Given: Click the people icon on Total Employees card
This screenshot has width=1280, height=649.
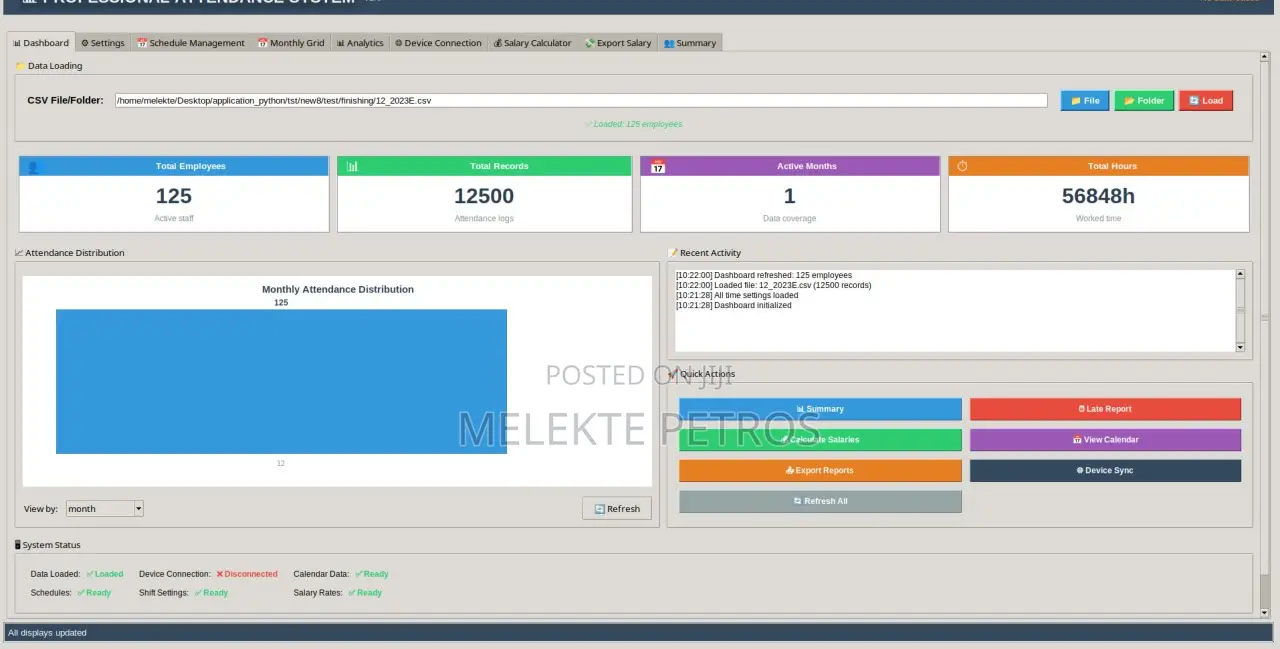Looking at the screenshot, I should [34, 166].
